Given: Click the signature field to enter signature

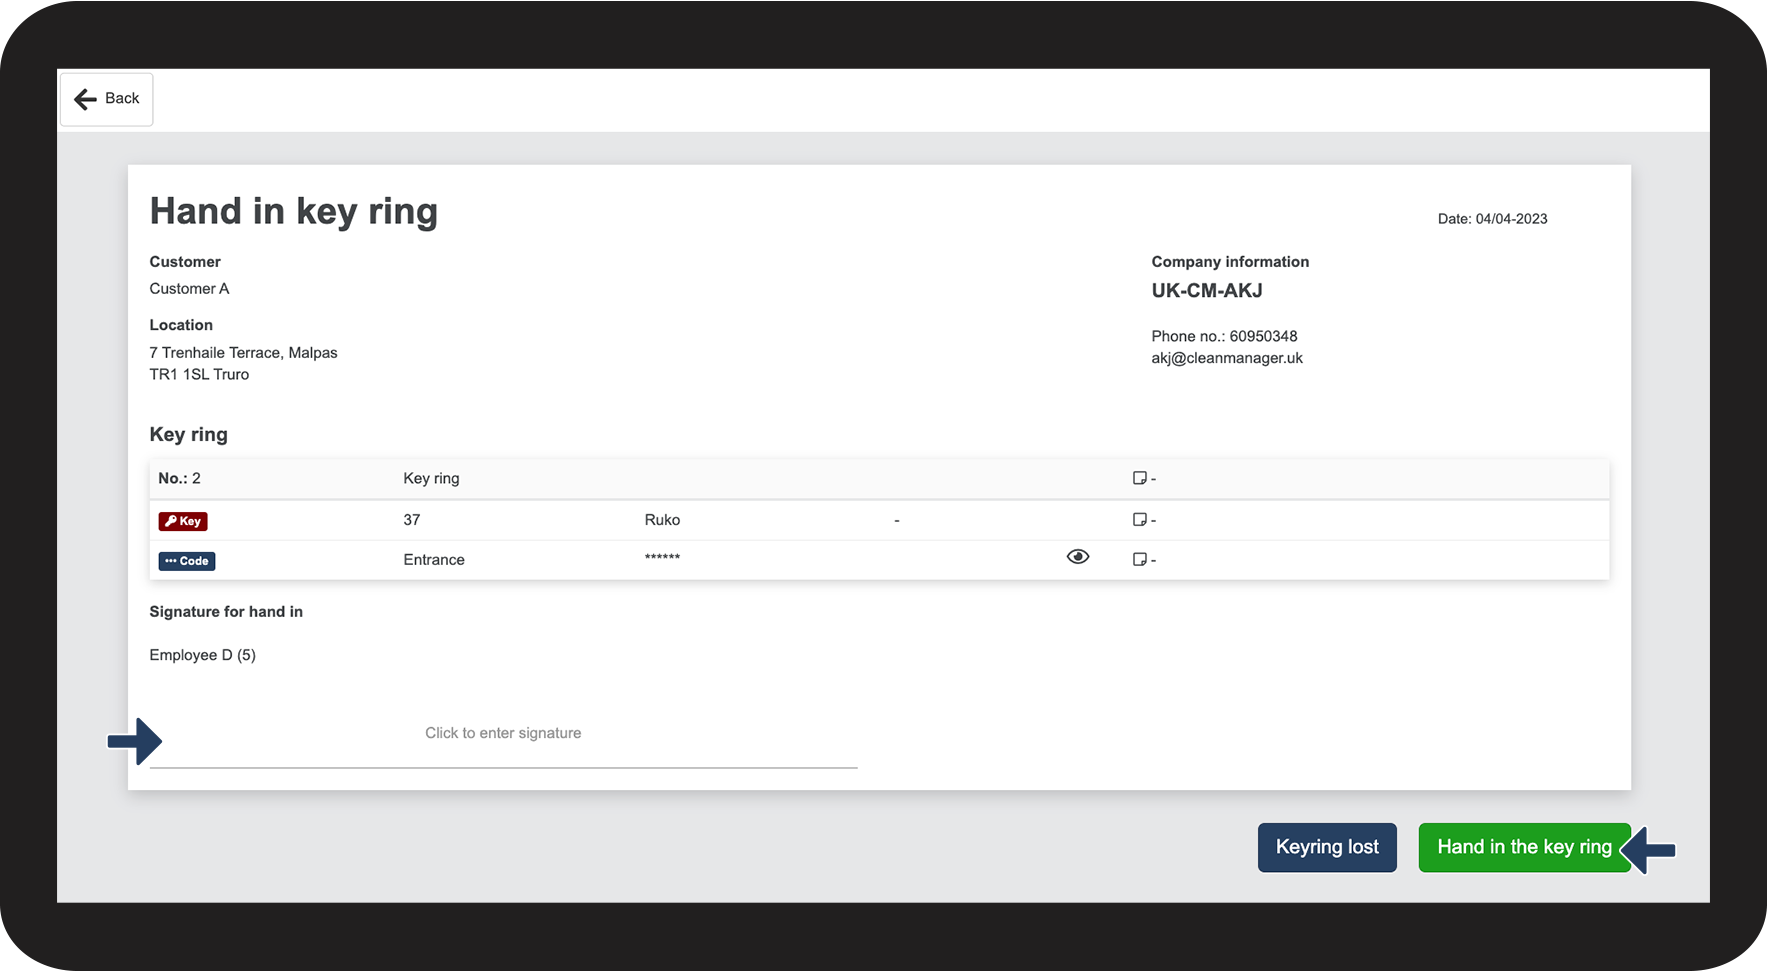Looking at the screenshot, I should (503, 734).
